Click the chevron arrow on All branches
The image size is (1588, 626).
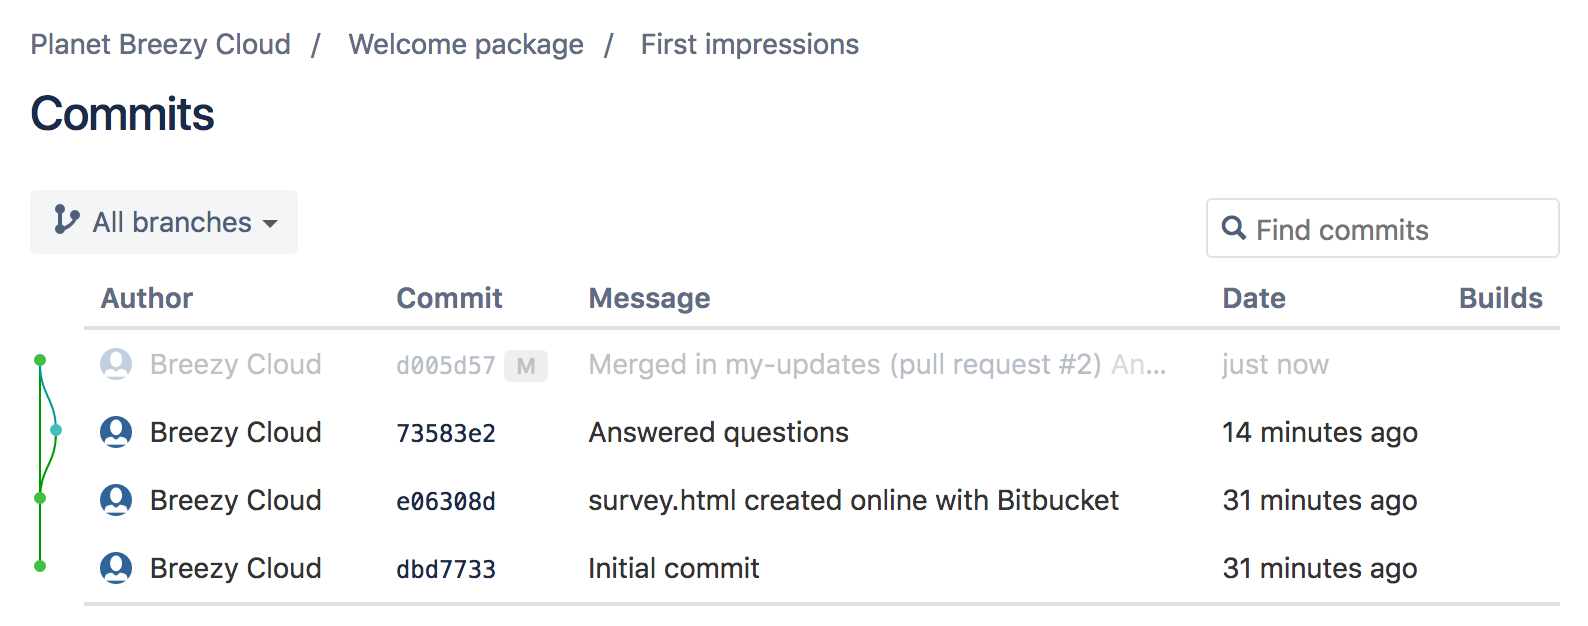coord(270,224)
